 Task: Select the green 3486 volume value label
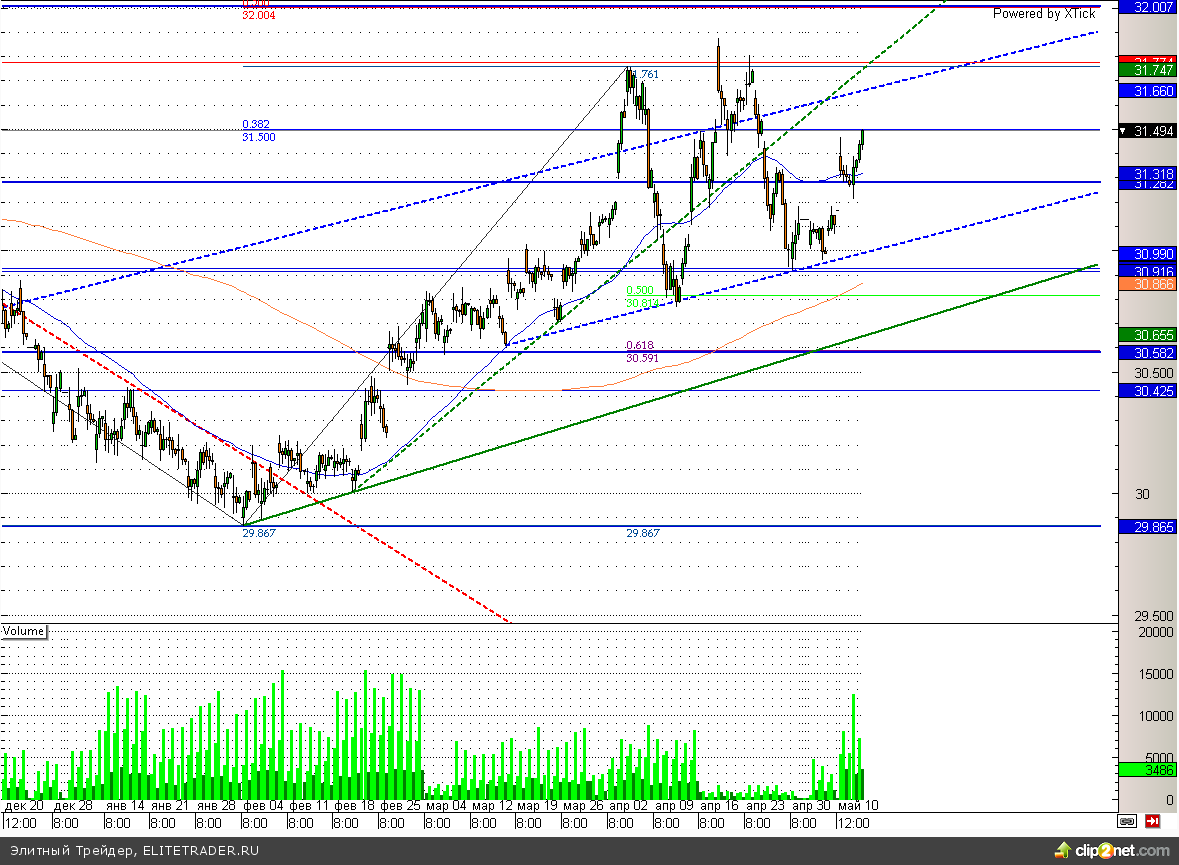[x=1146, y=770]
